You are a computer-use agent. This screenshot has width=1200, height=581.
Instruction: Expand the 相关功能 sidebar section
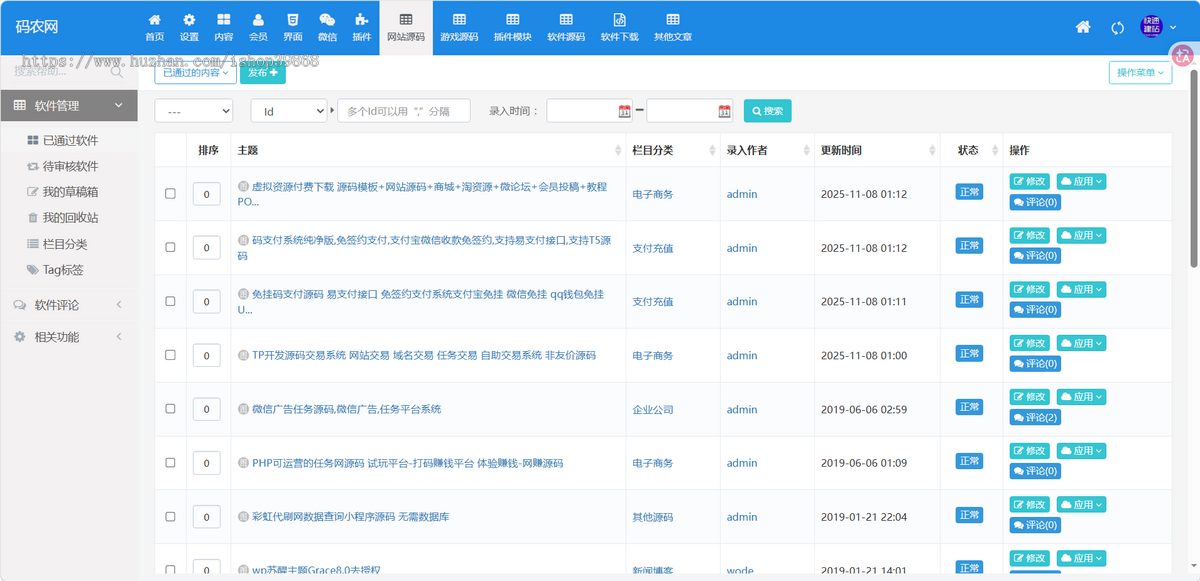(x=69, y=337)
